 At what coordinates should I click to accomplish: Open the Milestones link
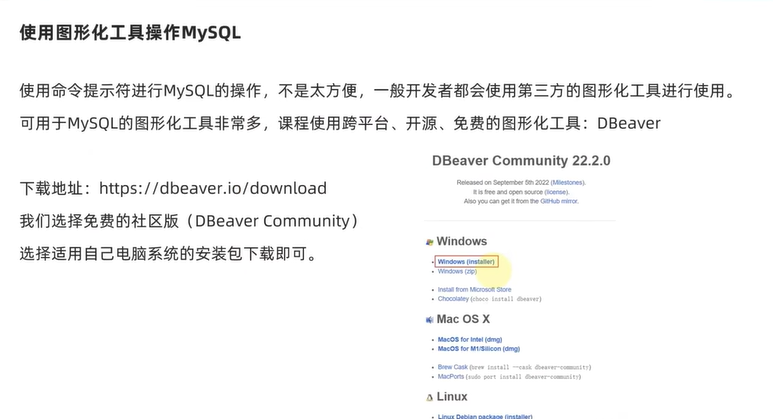click(x=567, y=182)
